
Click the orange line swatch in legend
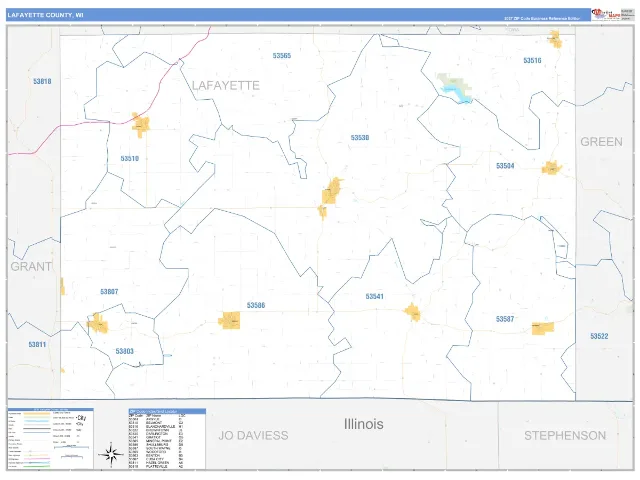click(37, 413)
